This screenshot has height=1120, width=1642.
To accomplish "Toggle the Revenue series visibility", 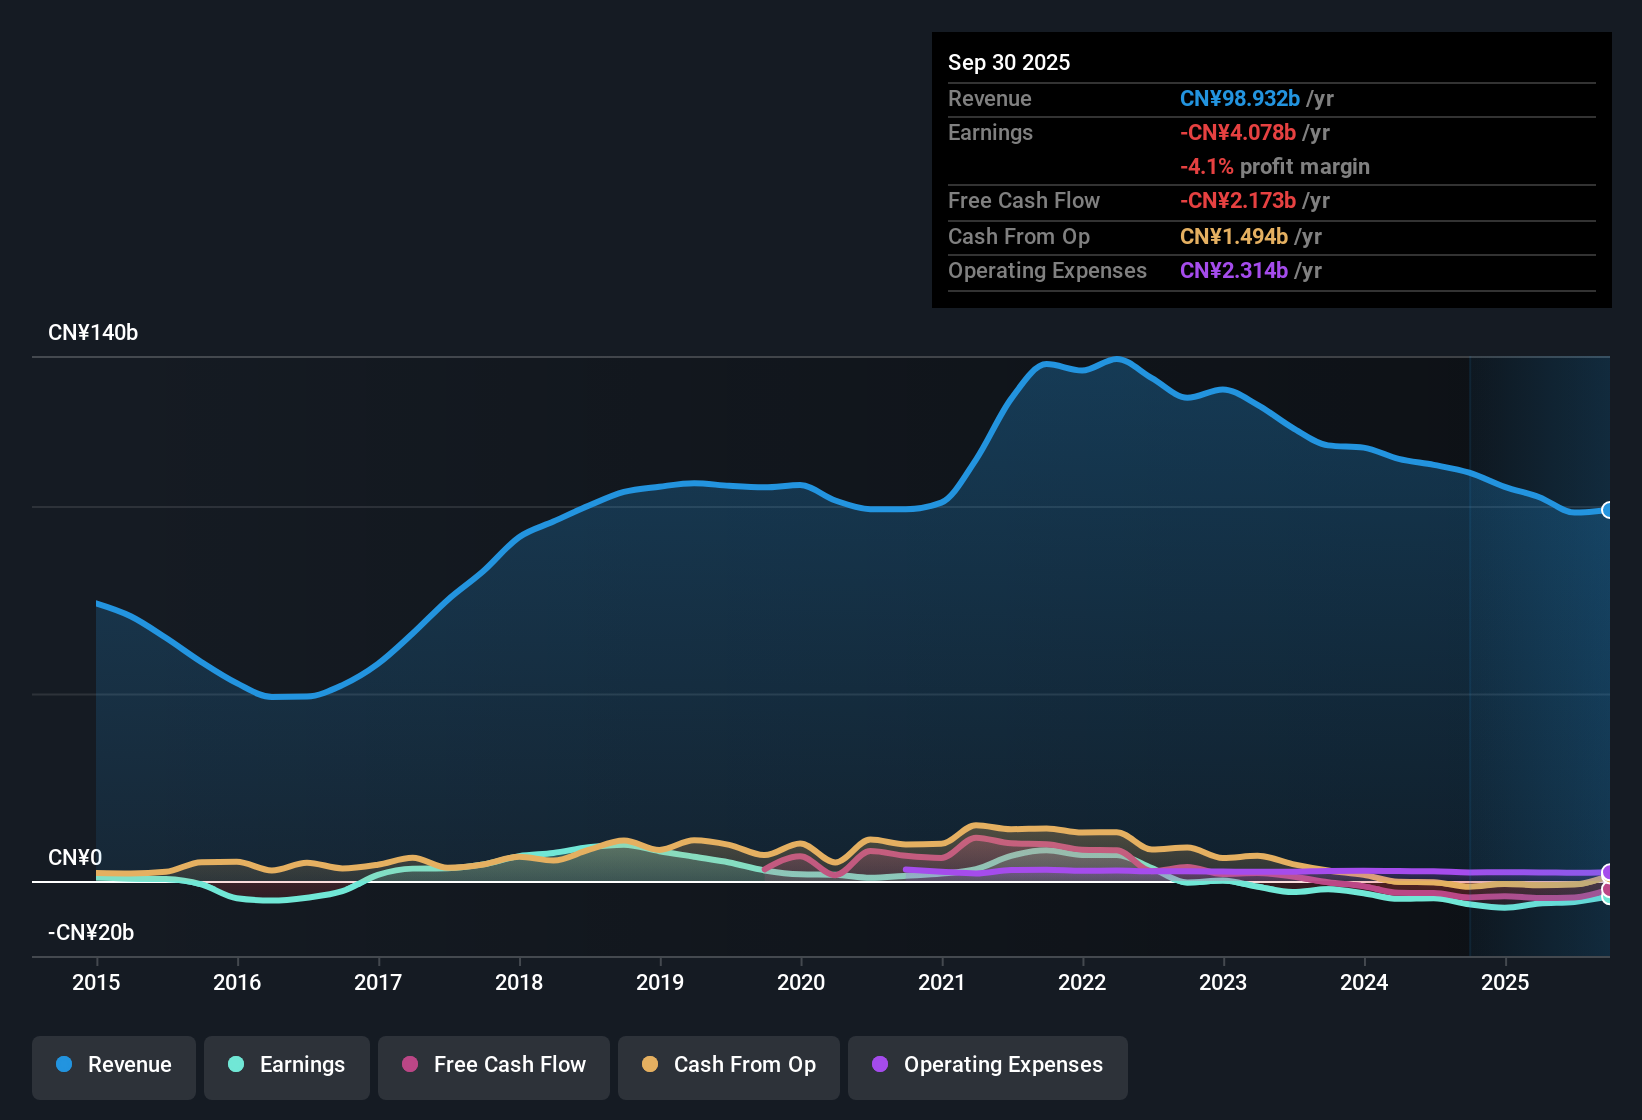I will [x=113, y=1065].
